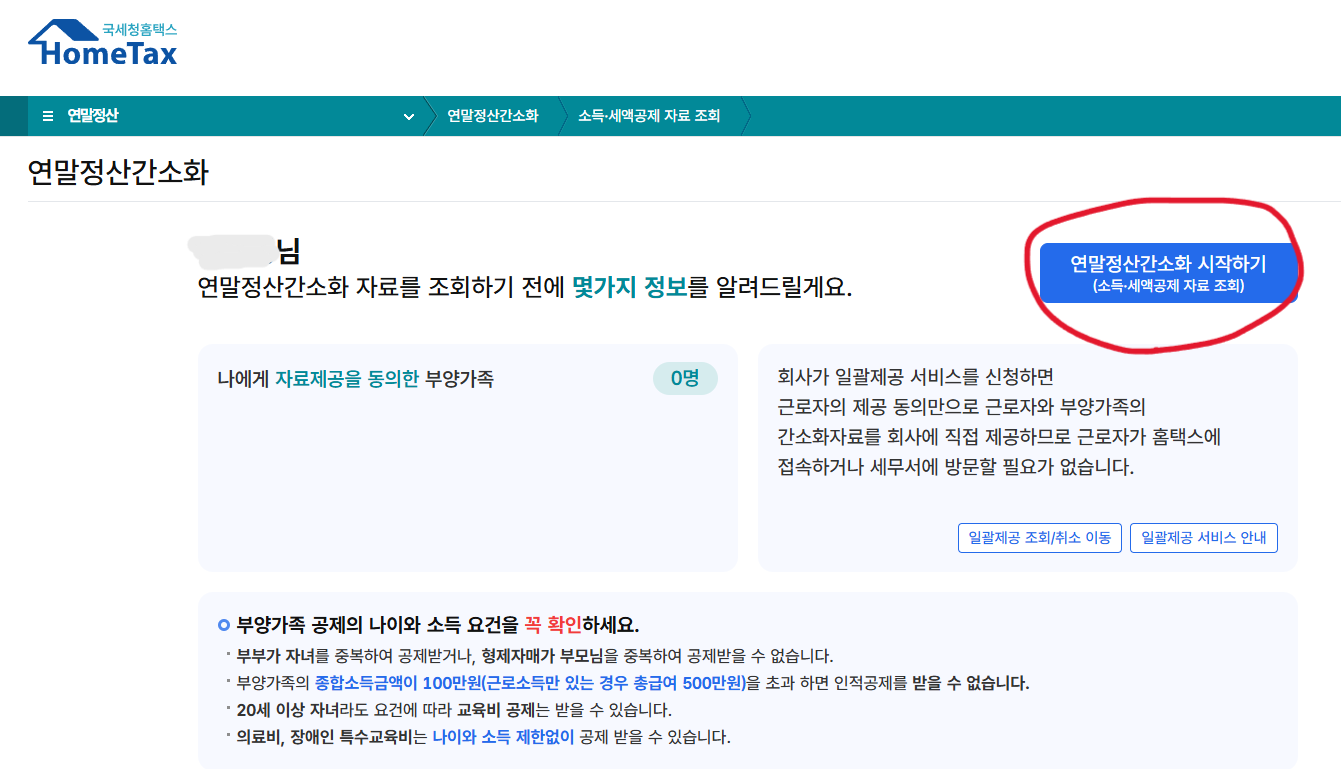View 일괄제공 서비스 안내
Viewport: 1341px width, 769px height.
tap(1203, 537)
